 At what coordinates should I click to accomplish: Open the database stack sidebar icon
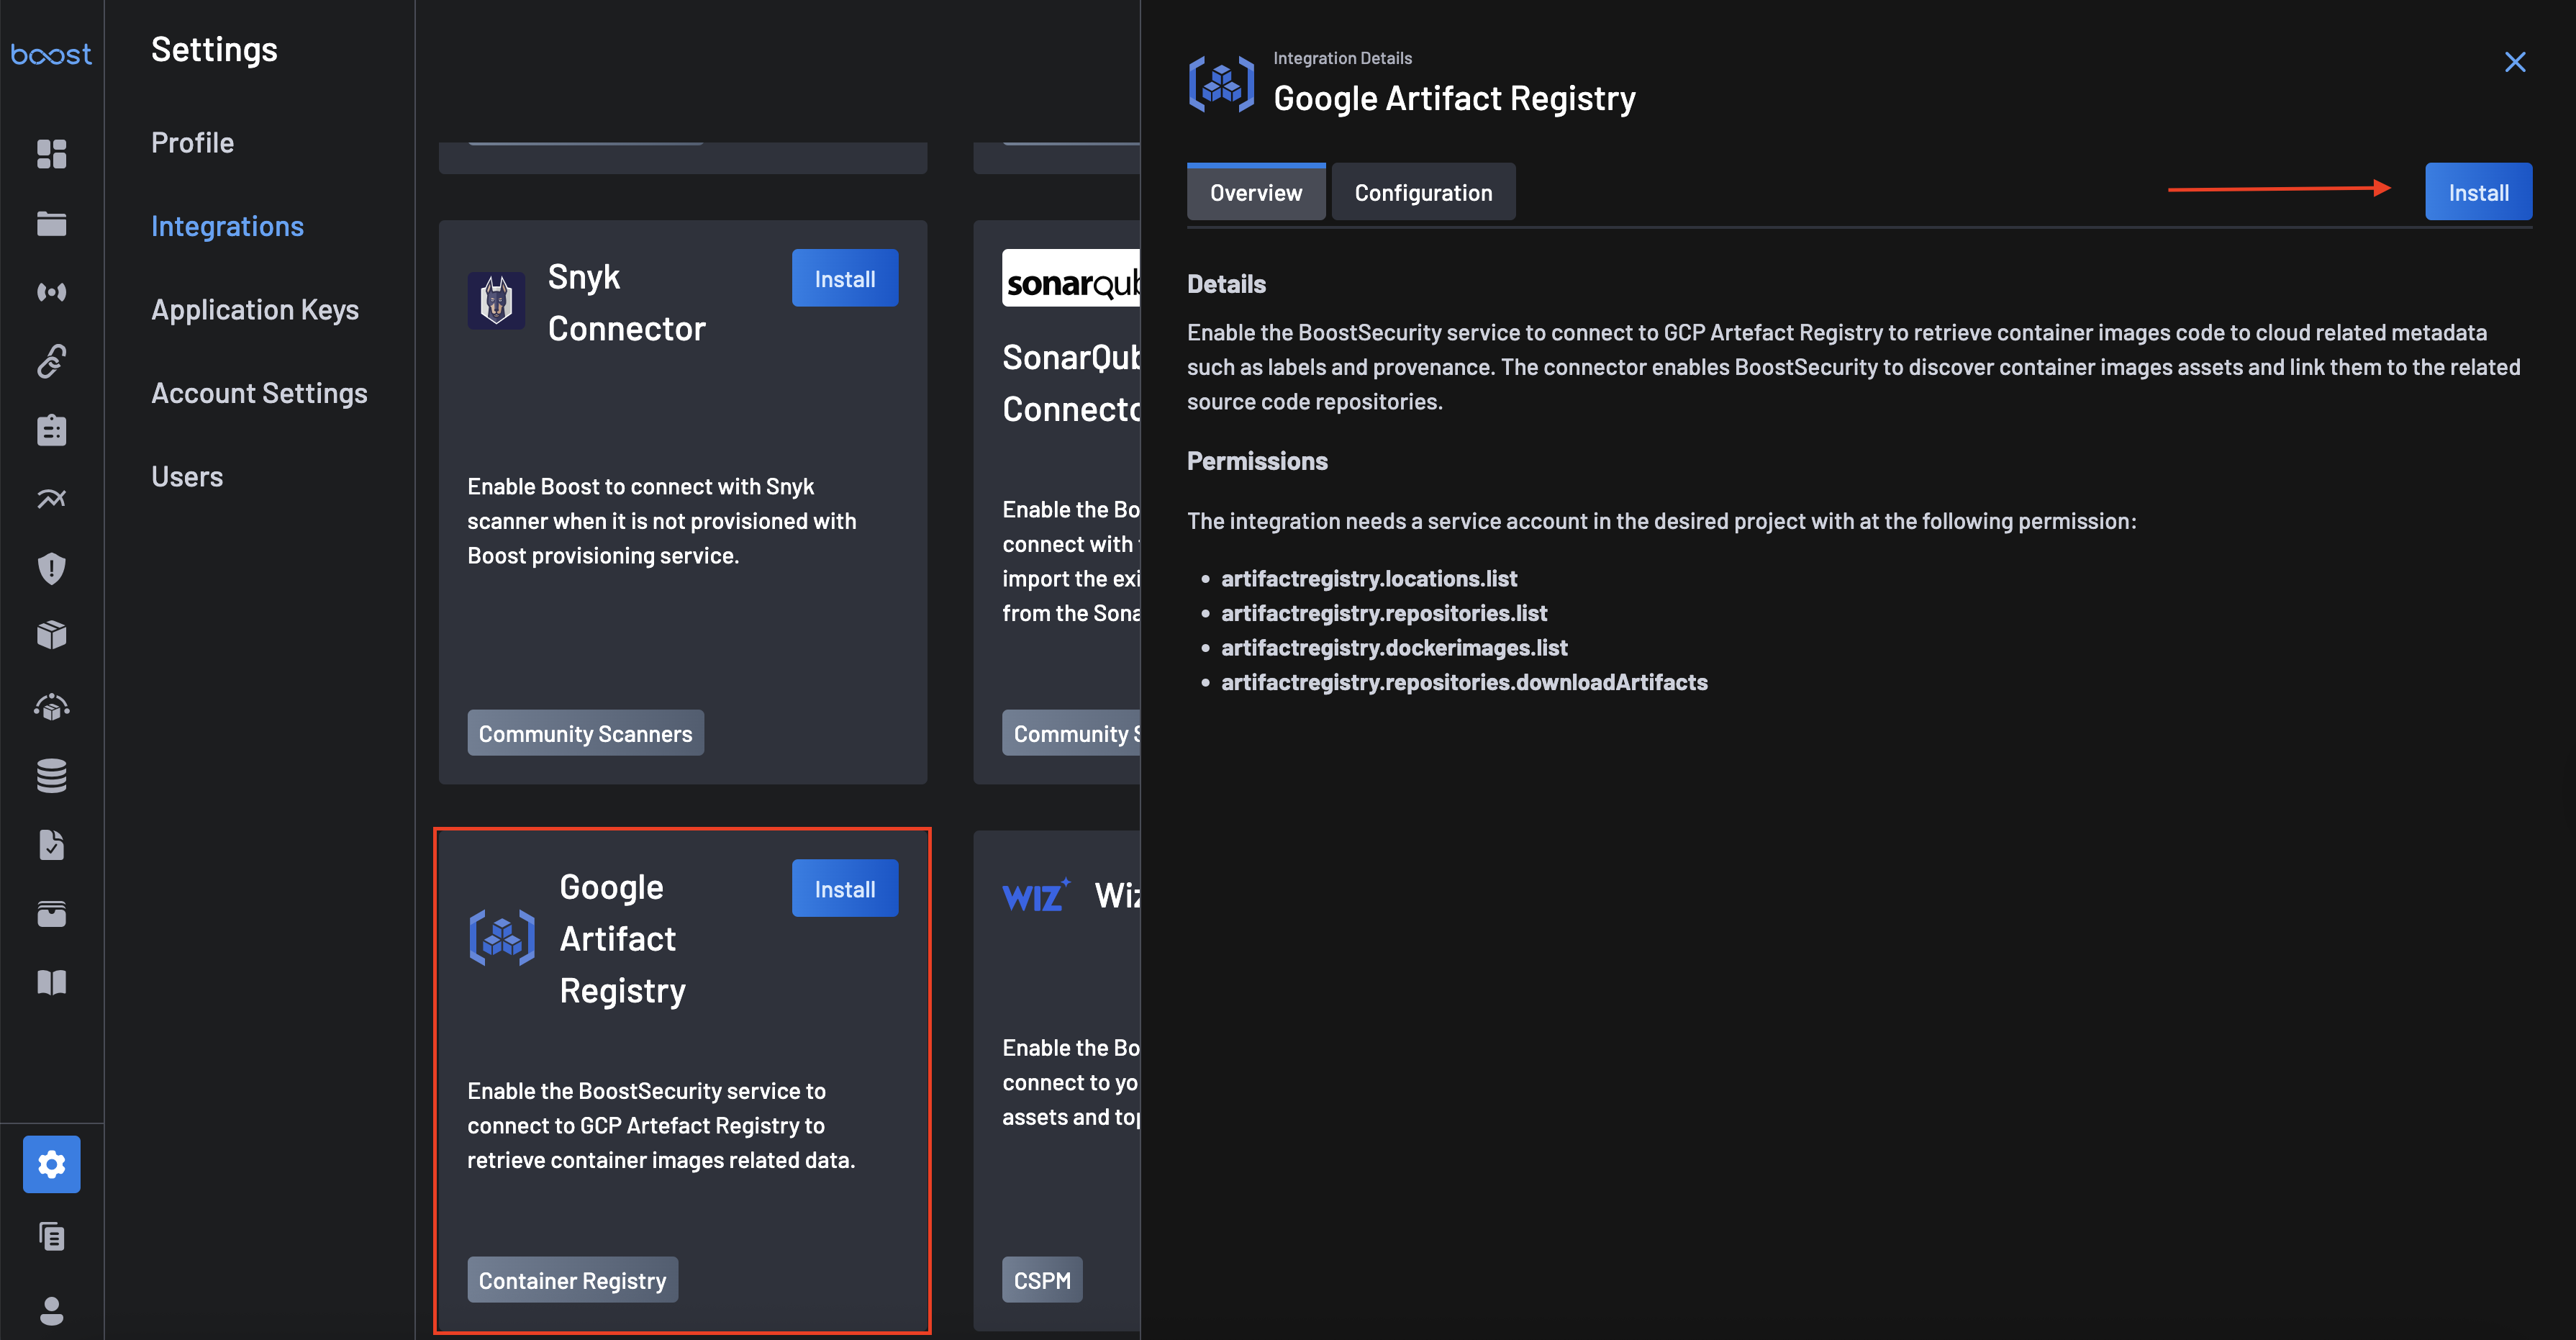point(51,775)
